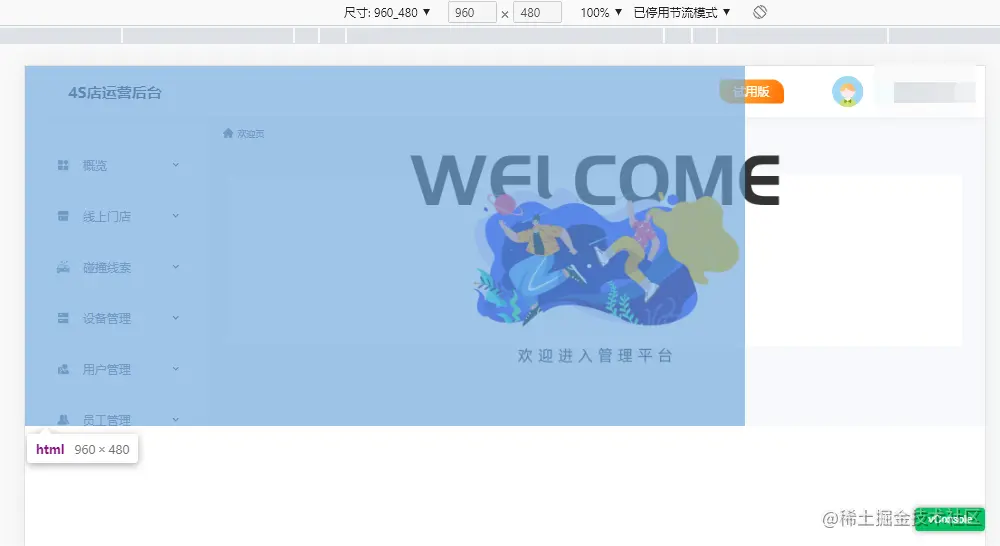Expand the 用户管理 chevron
Image resolution: width=1000 pixels, height=546 pixels.
click(x=175, y=369)
